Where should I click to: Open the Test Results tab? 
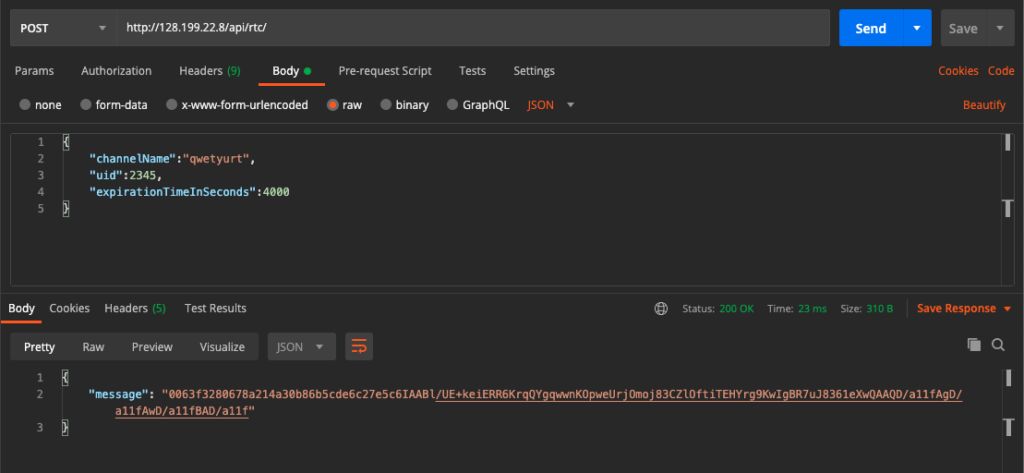216,308
